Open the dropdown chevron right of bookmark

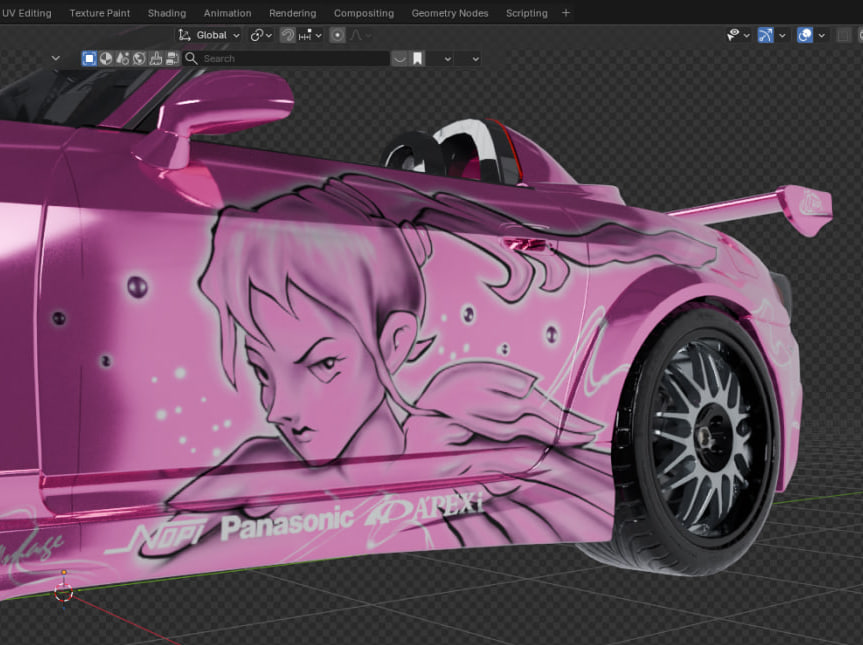tap(448, 59)
